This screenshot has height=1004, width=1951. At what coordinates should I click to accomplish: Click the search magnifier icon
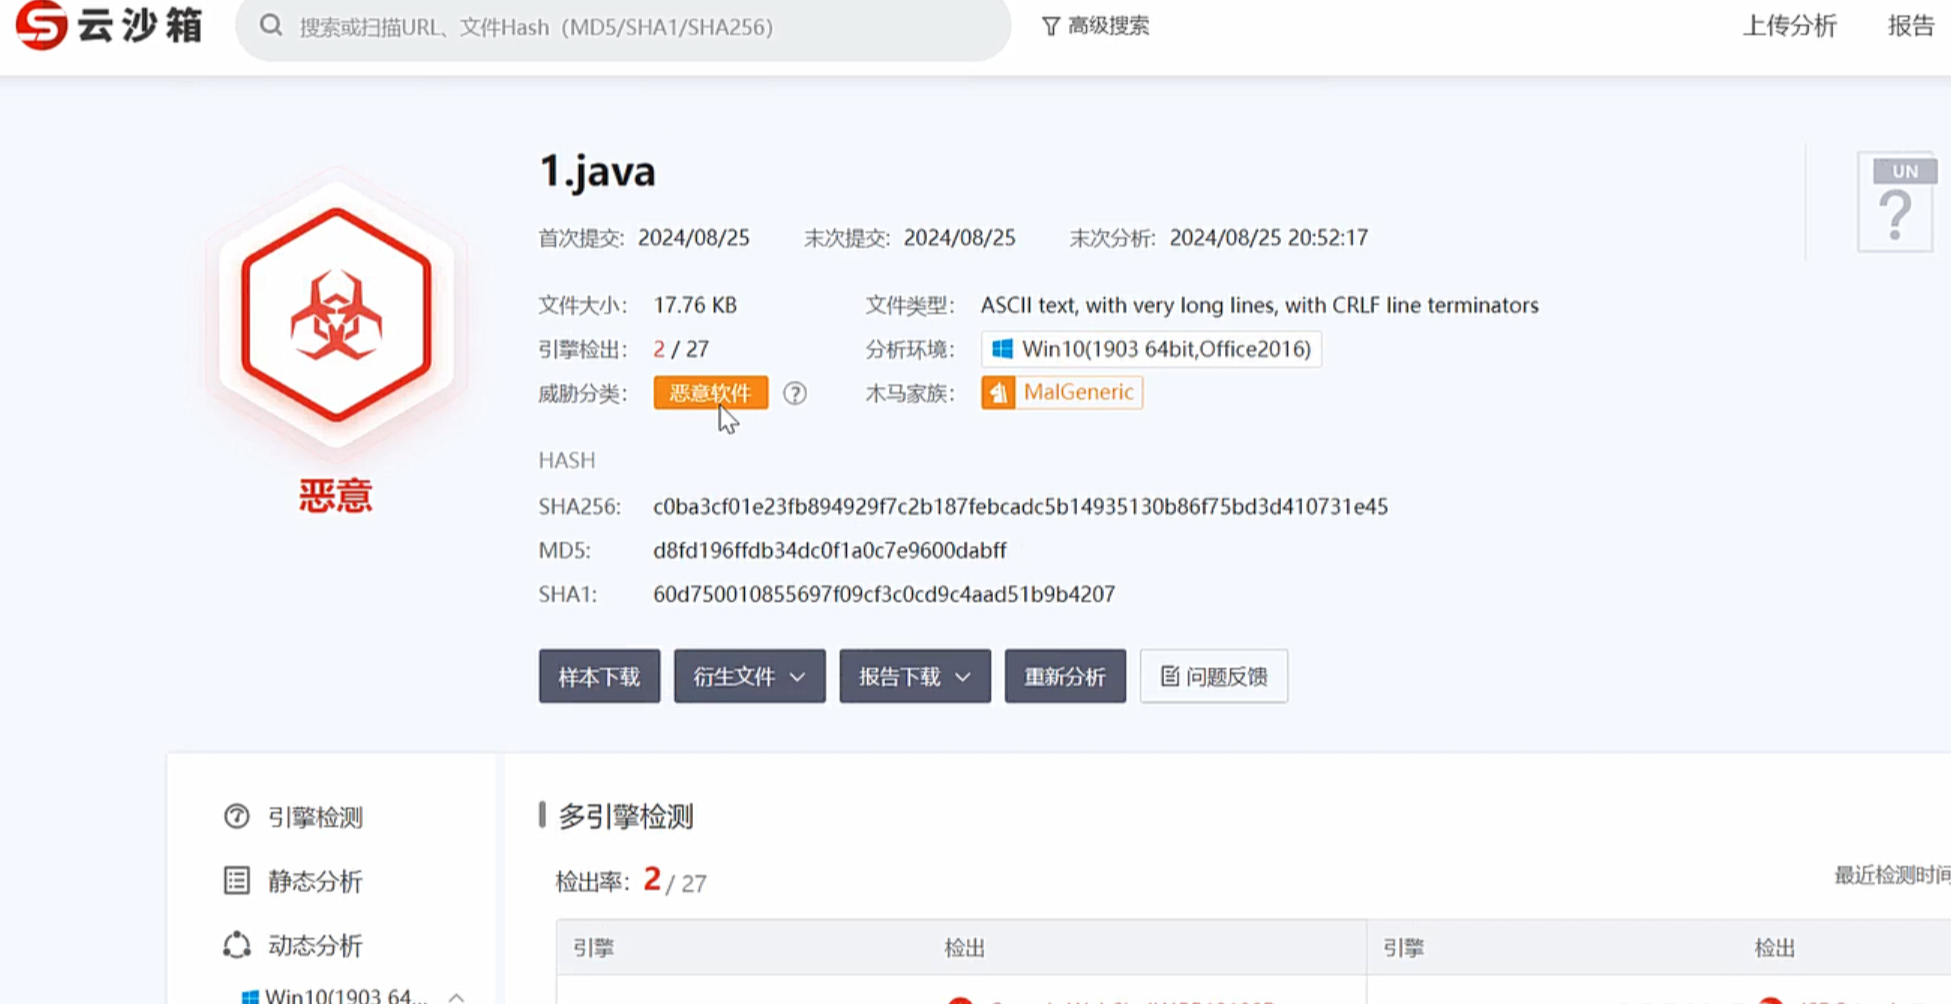pyautogui.click(x=271, y=26)
